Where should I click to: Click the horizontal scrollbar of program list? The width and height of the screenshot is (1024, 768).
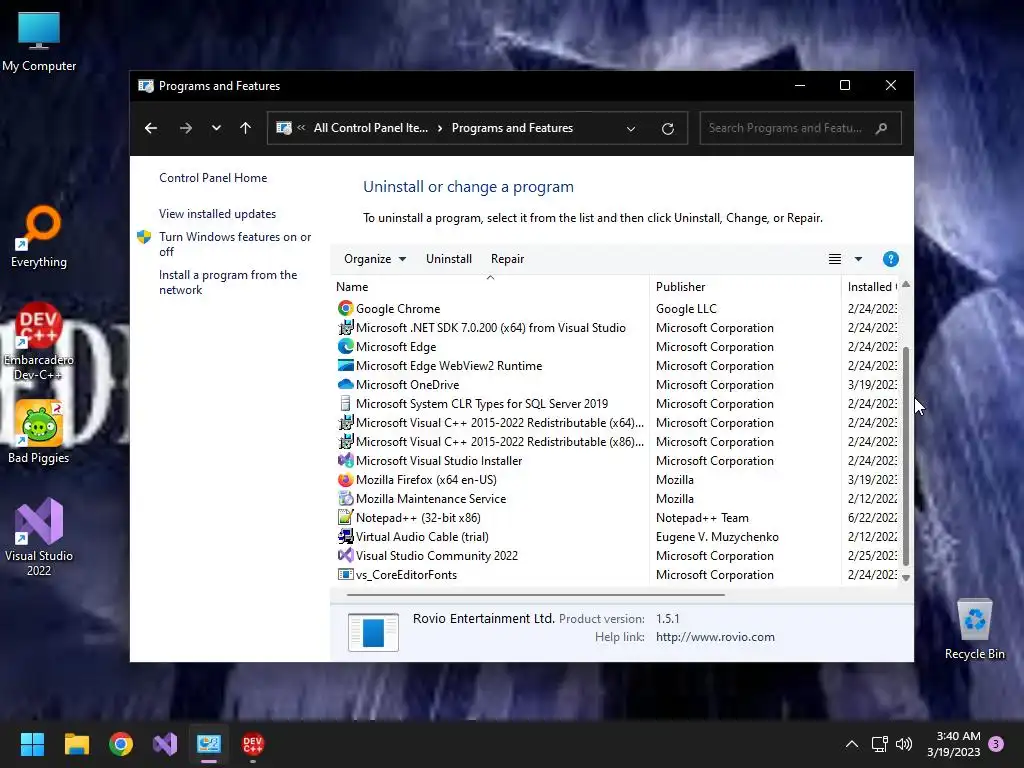[x=536, y=595]
